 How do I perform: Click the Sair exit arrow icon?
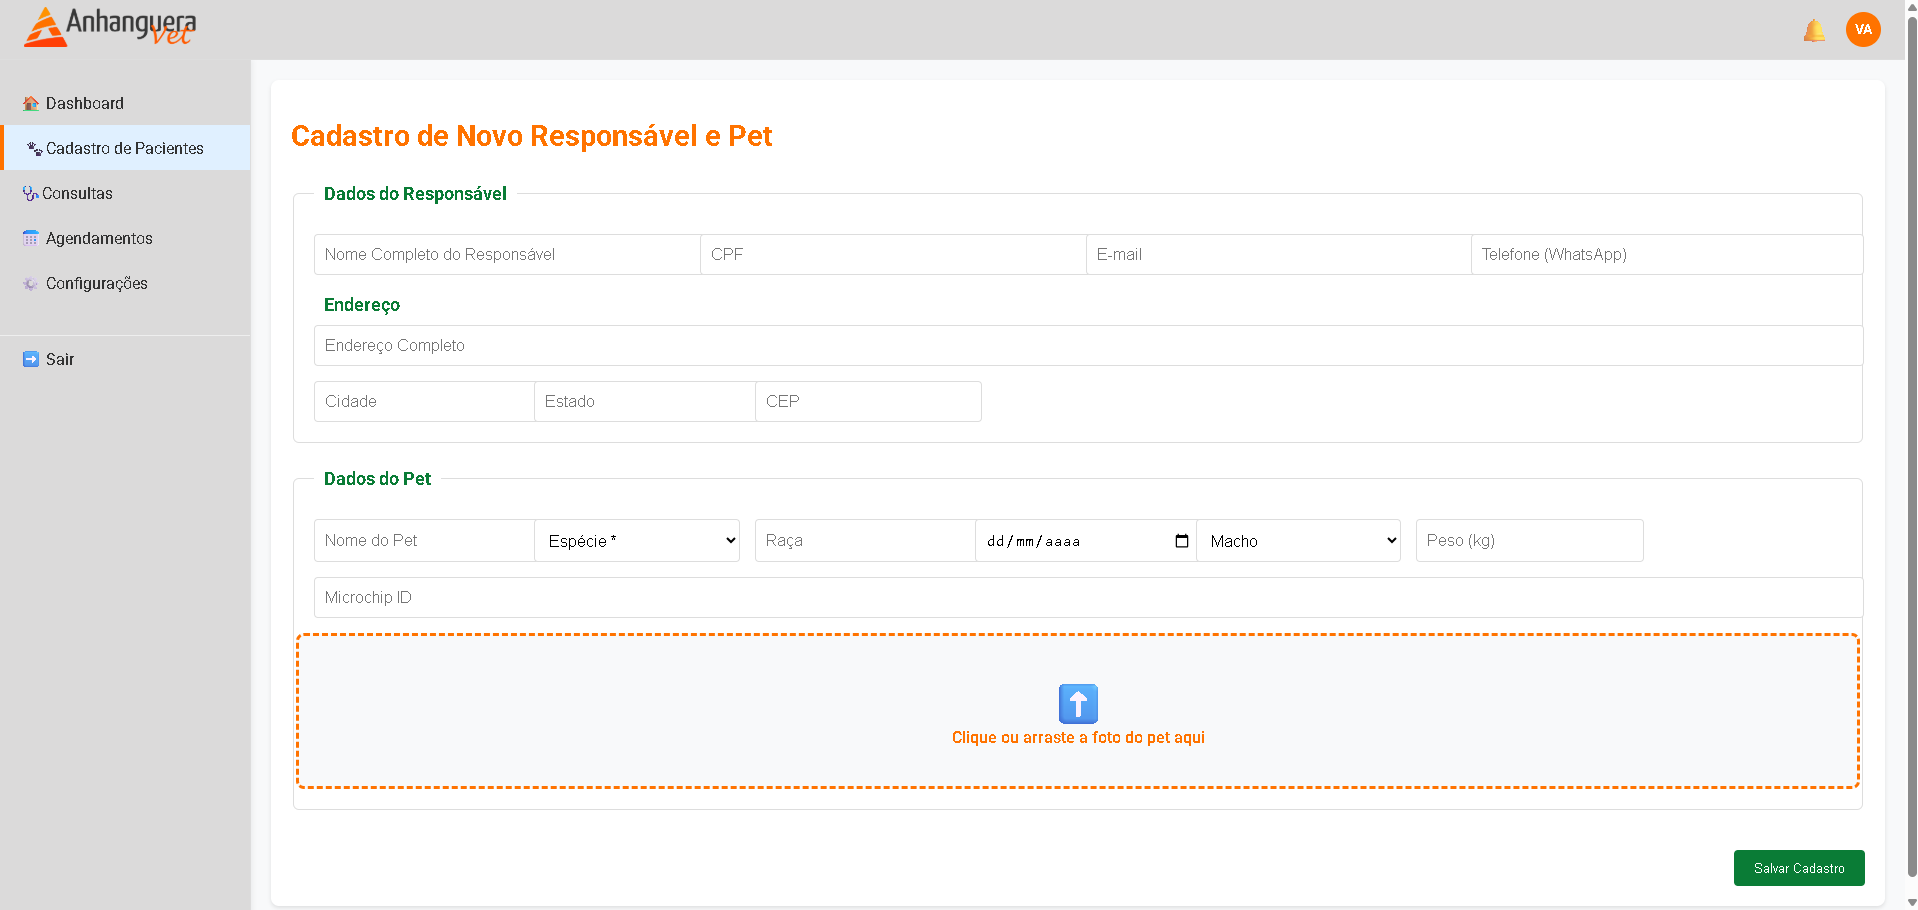tap(31, 360)
